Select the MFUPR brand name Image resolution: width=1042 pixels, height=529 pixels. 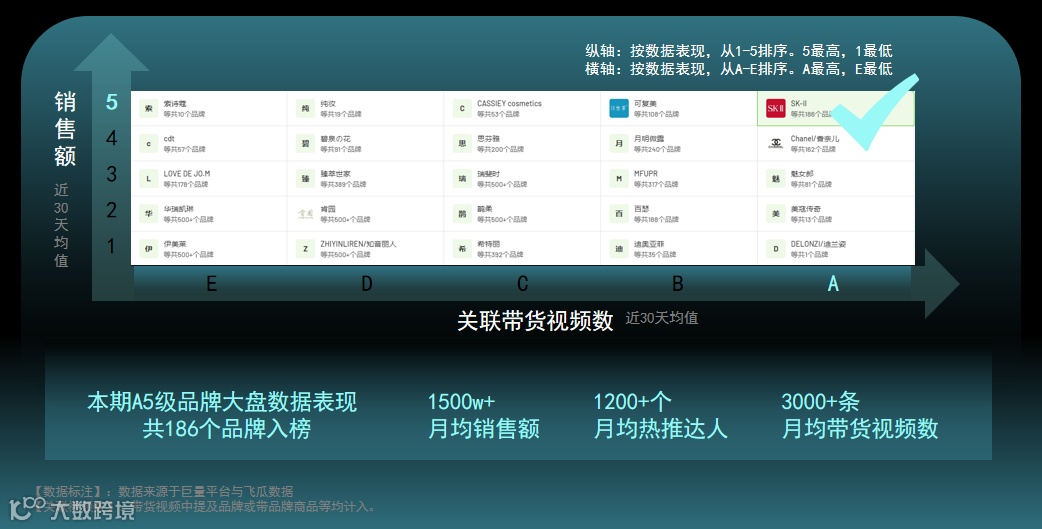tap(646, 174)
